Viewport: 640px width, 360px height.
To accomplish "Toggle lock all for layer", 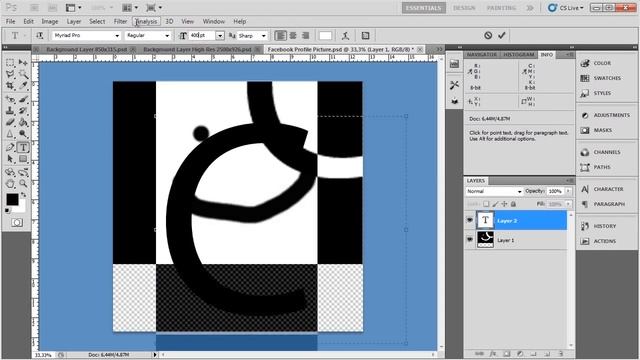I will (513, 204).
